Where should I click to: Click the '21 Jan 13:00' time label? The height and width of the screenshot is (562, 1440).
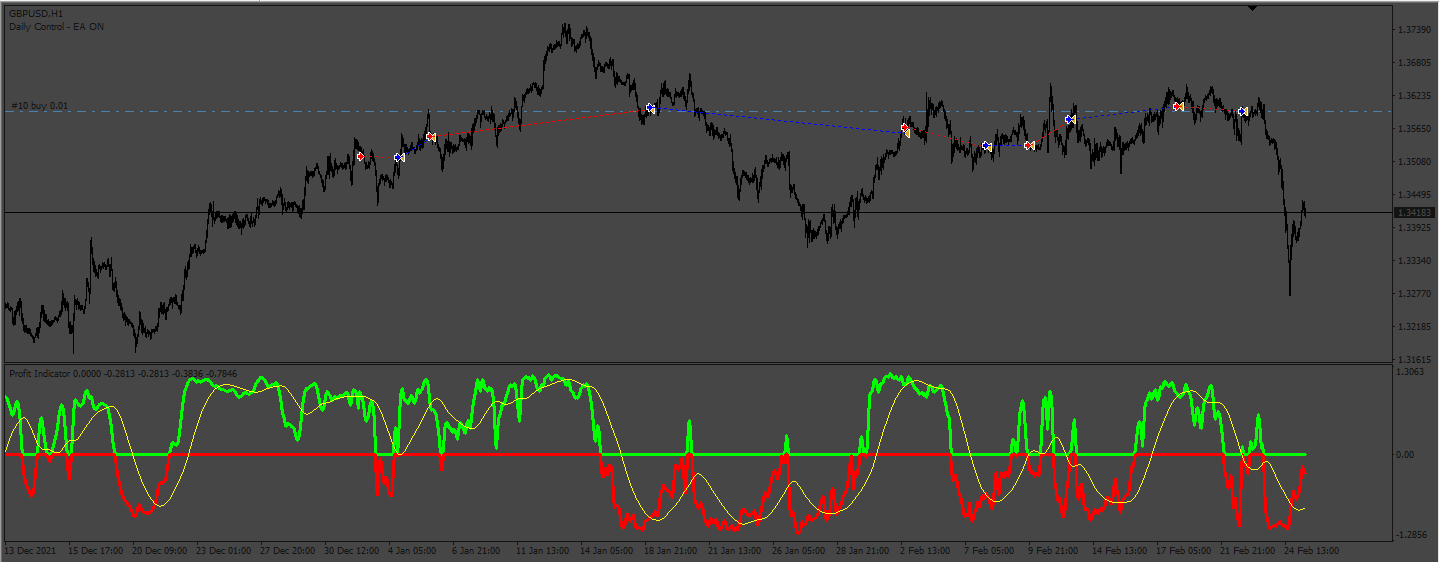point(737,550)
